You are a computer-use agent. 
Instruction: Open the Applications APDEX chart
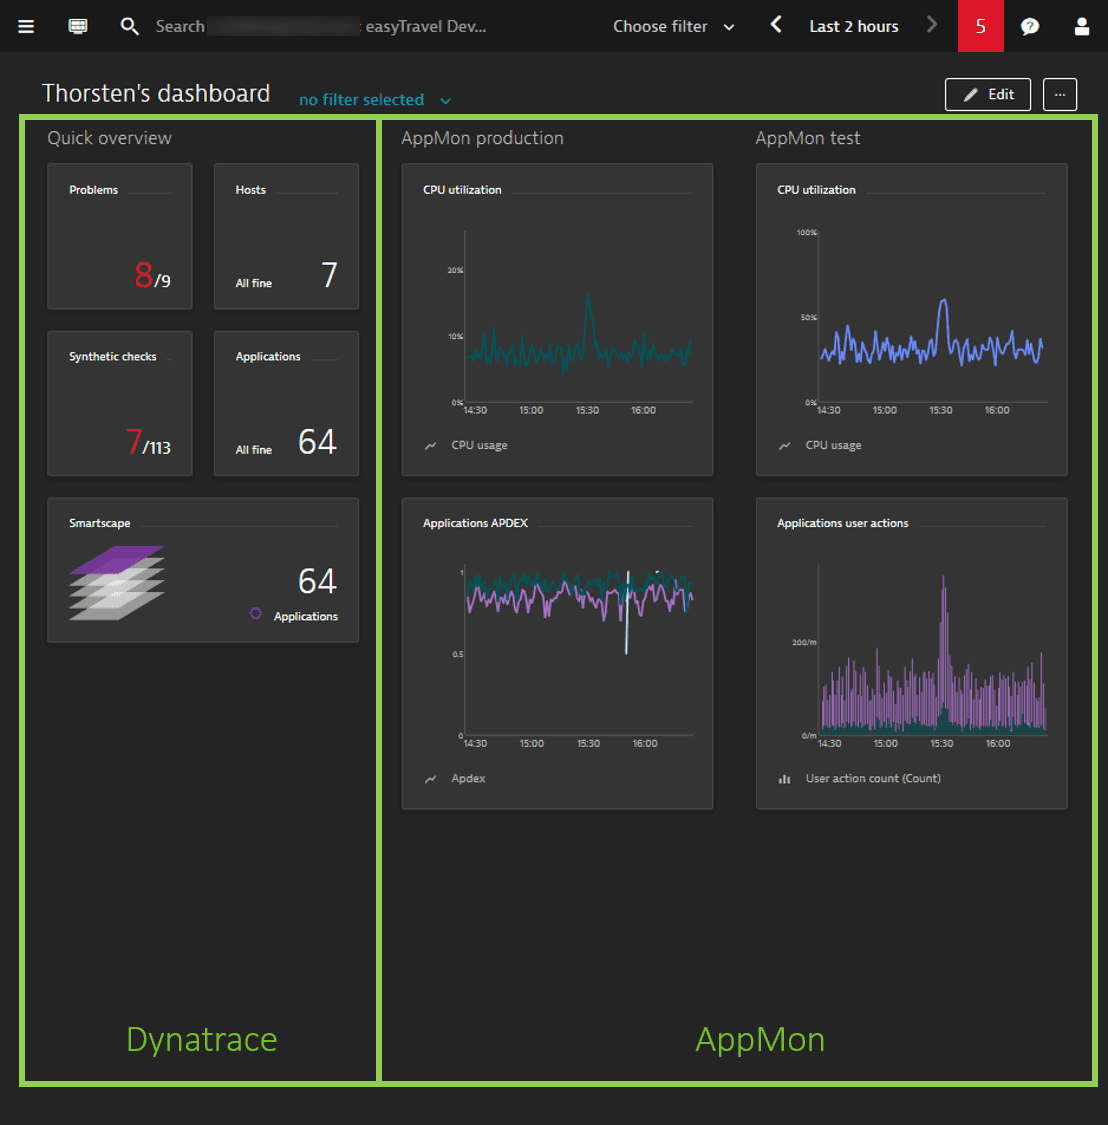coord(557,653)
